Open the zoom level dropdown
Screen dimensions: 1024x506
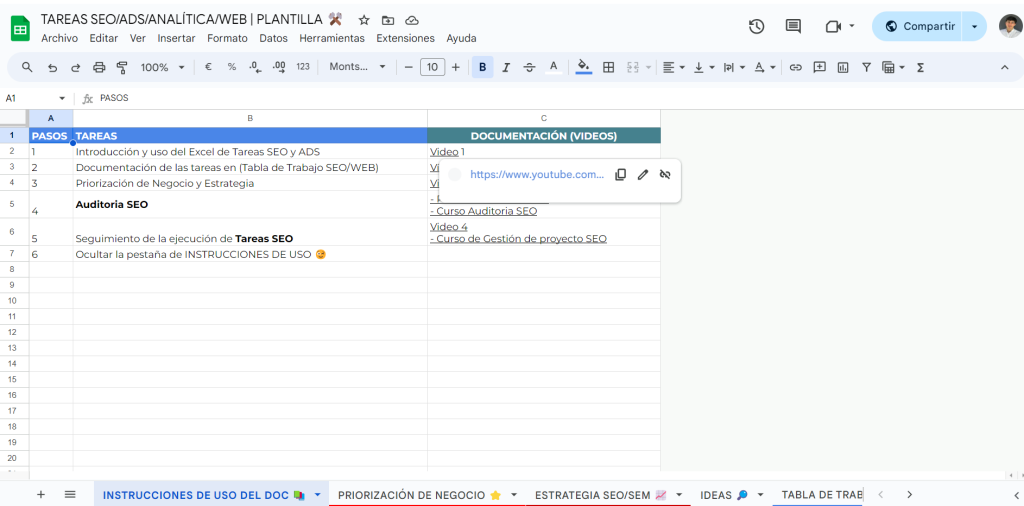[163, 67]
